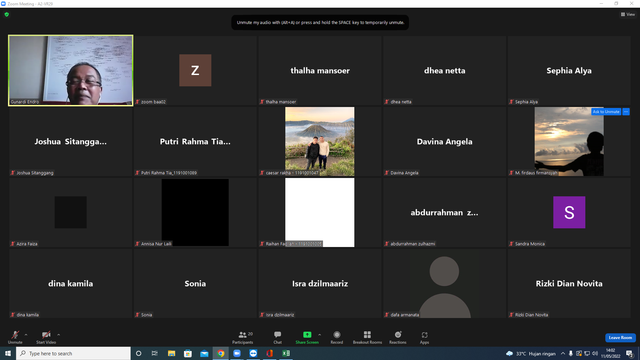The width and height of the screenshot is (640, 360).
Task: Click the dina kamila tile
Action: pos(71,284)
